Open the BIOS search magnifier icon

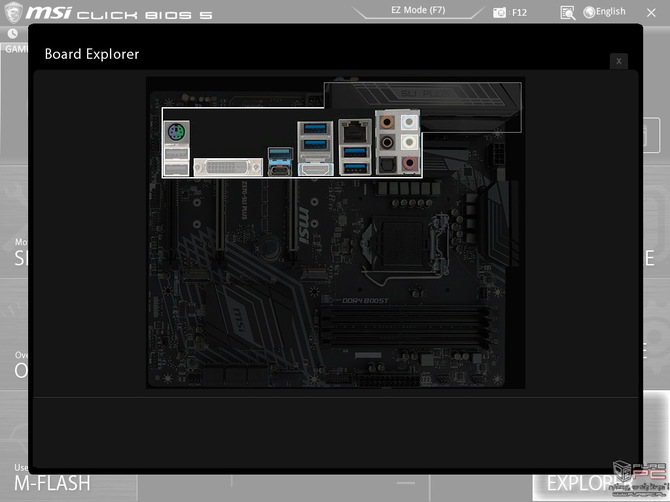[x=567, y=13]
